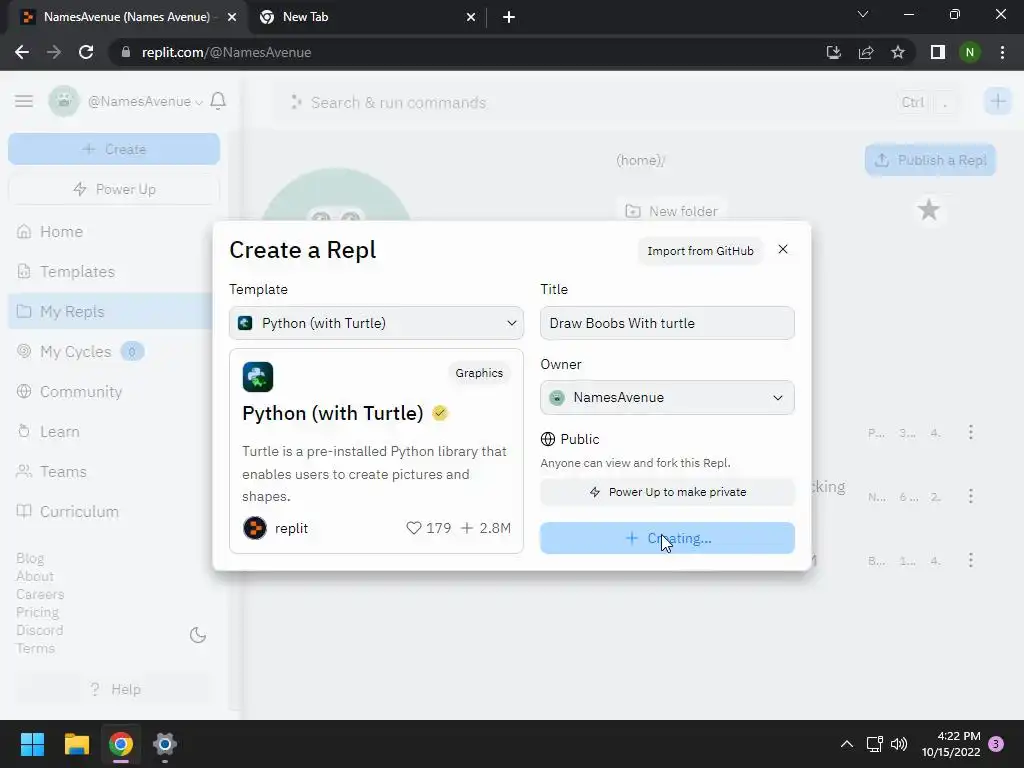The width and height of the screenshot is (1024, 768).
Task: Open the Settings gear in taskbar
Action: 165,744
